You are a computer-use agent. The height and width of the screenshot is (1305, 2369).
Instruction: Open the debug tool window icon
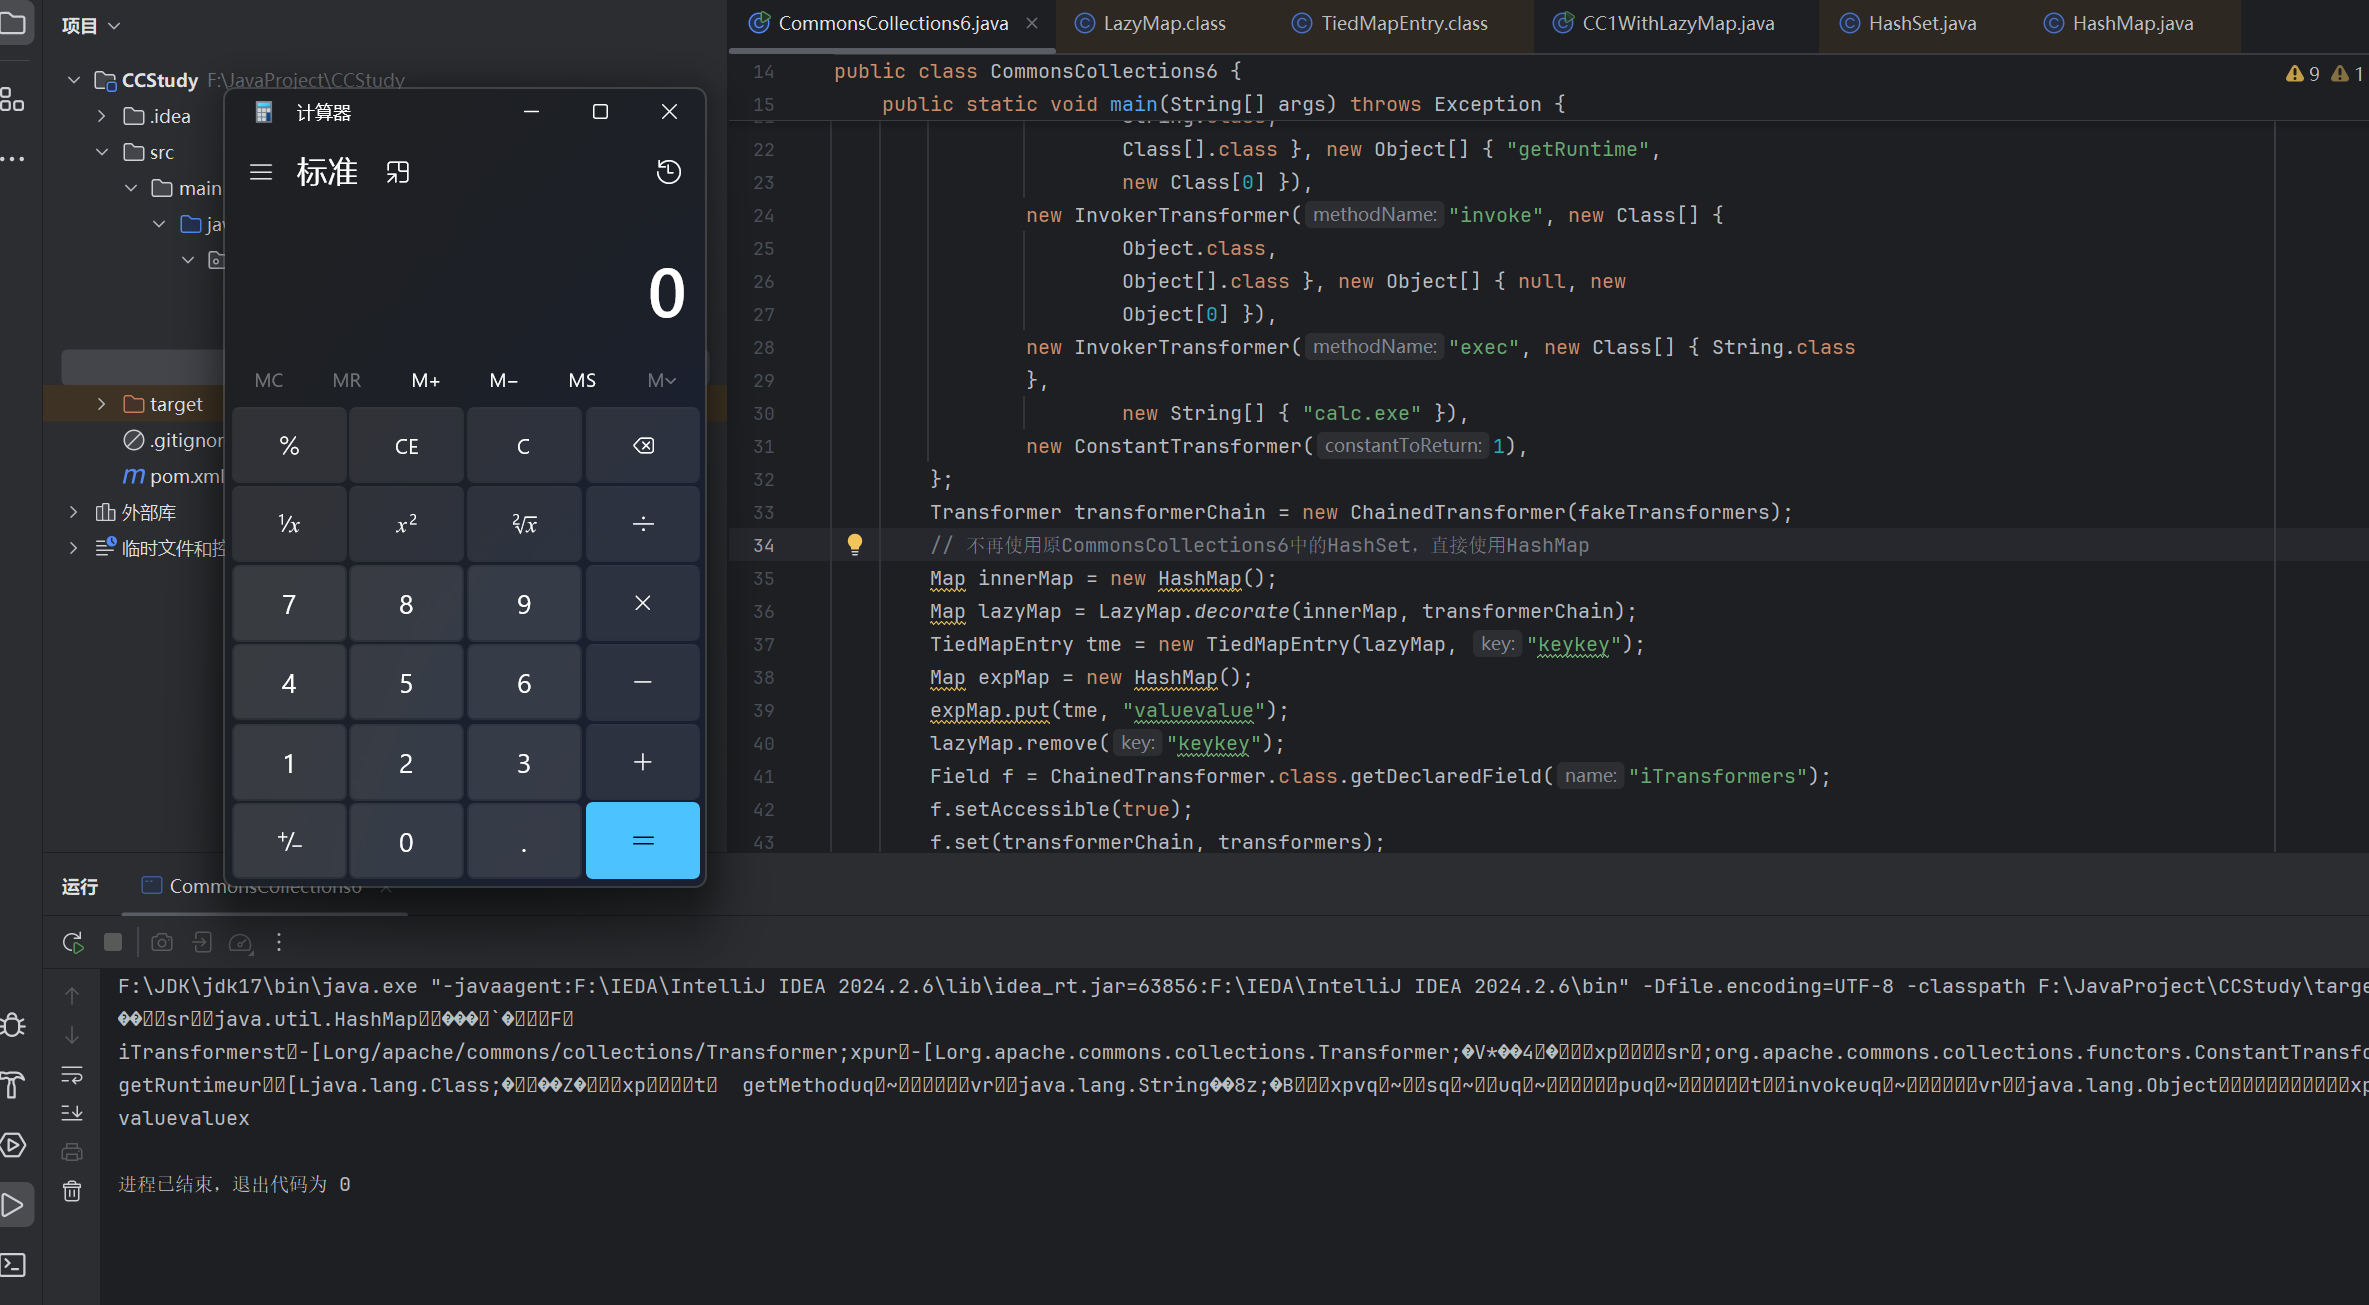(x=14, y=1025)
